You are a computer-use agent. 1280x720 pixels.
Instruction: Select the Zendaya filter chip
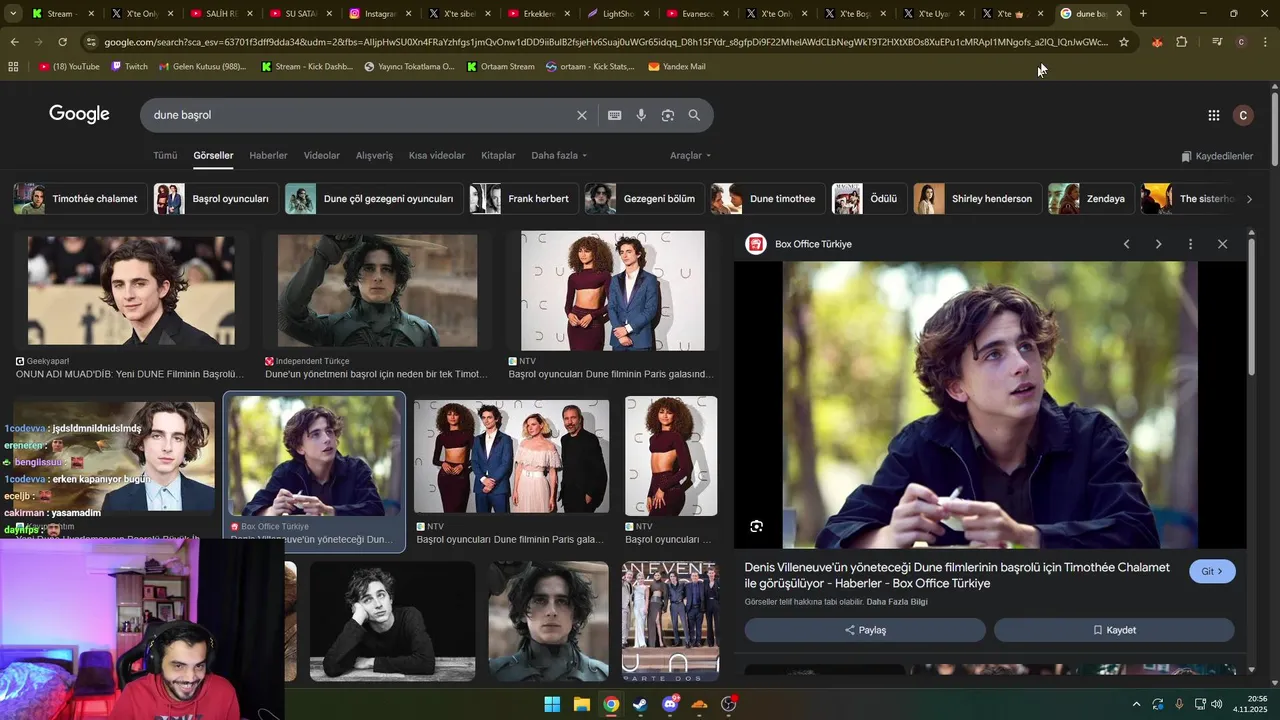click(1091, 199)
